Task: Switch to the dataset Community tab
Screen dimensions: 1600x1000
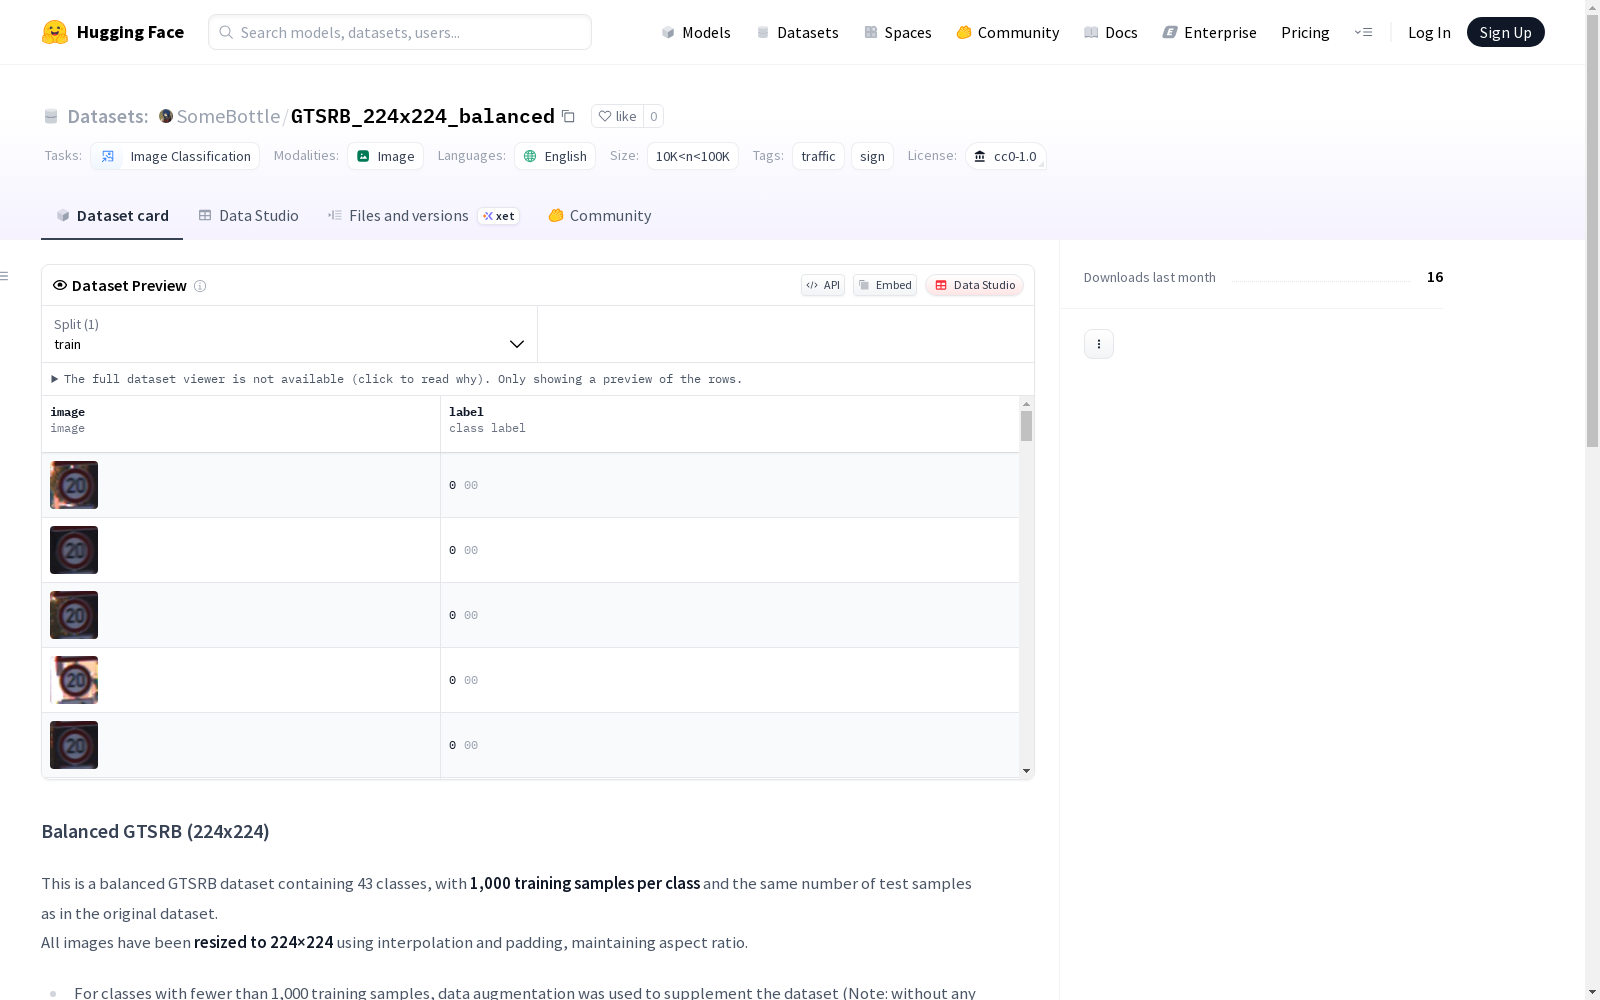Action: tap(600, 215)
